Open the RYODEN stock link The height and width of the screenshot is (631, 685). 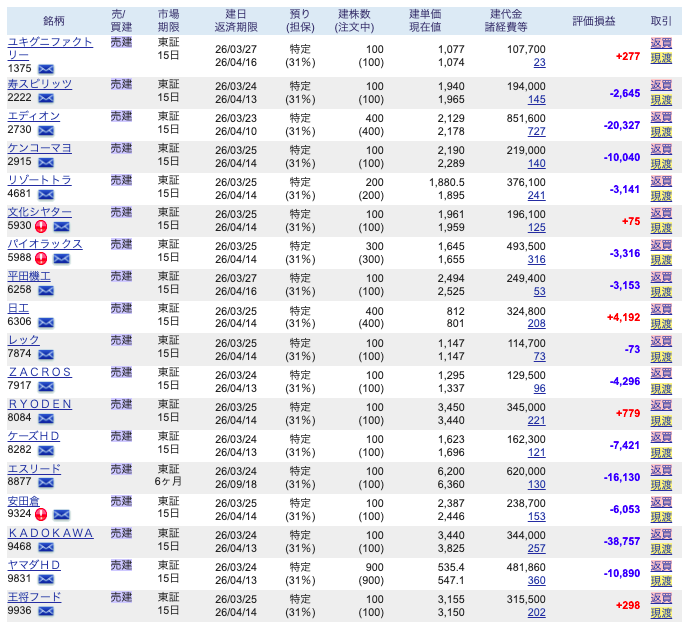(40, 404)
